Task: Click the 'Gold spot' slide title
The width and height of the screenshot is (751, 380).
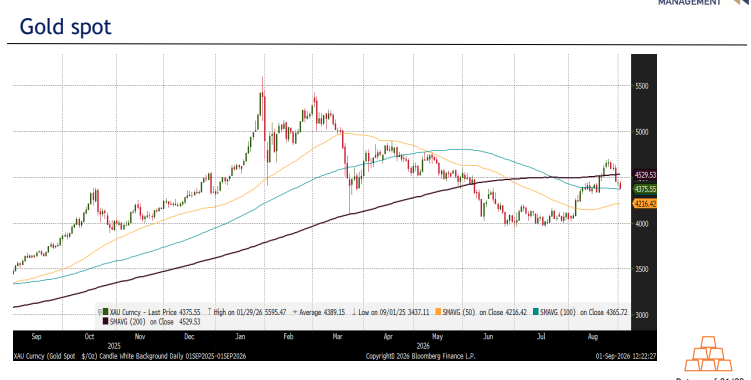Action: pos(66,27)
